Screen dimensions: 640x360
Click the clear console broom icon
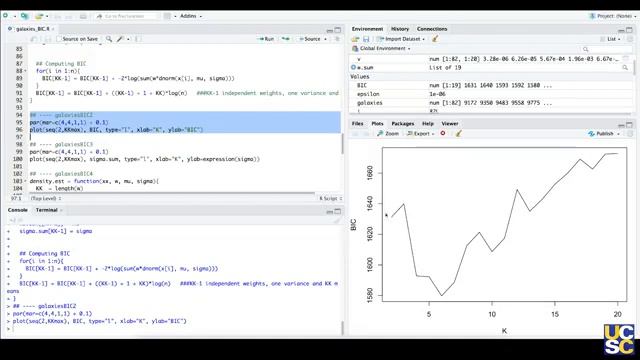tap(337, 220)
